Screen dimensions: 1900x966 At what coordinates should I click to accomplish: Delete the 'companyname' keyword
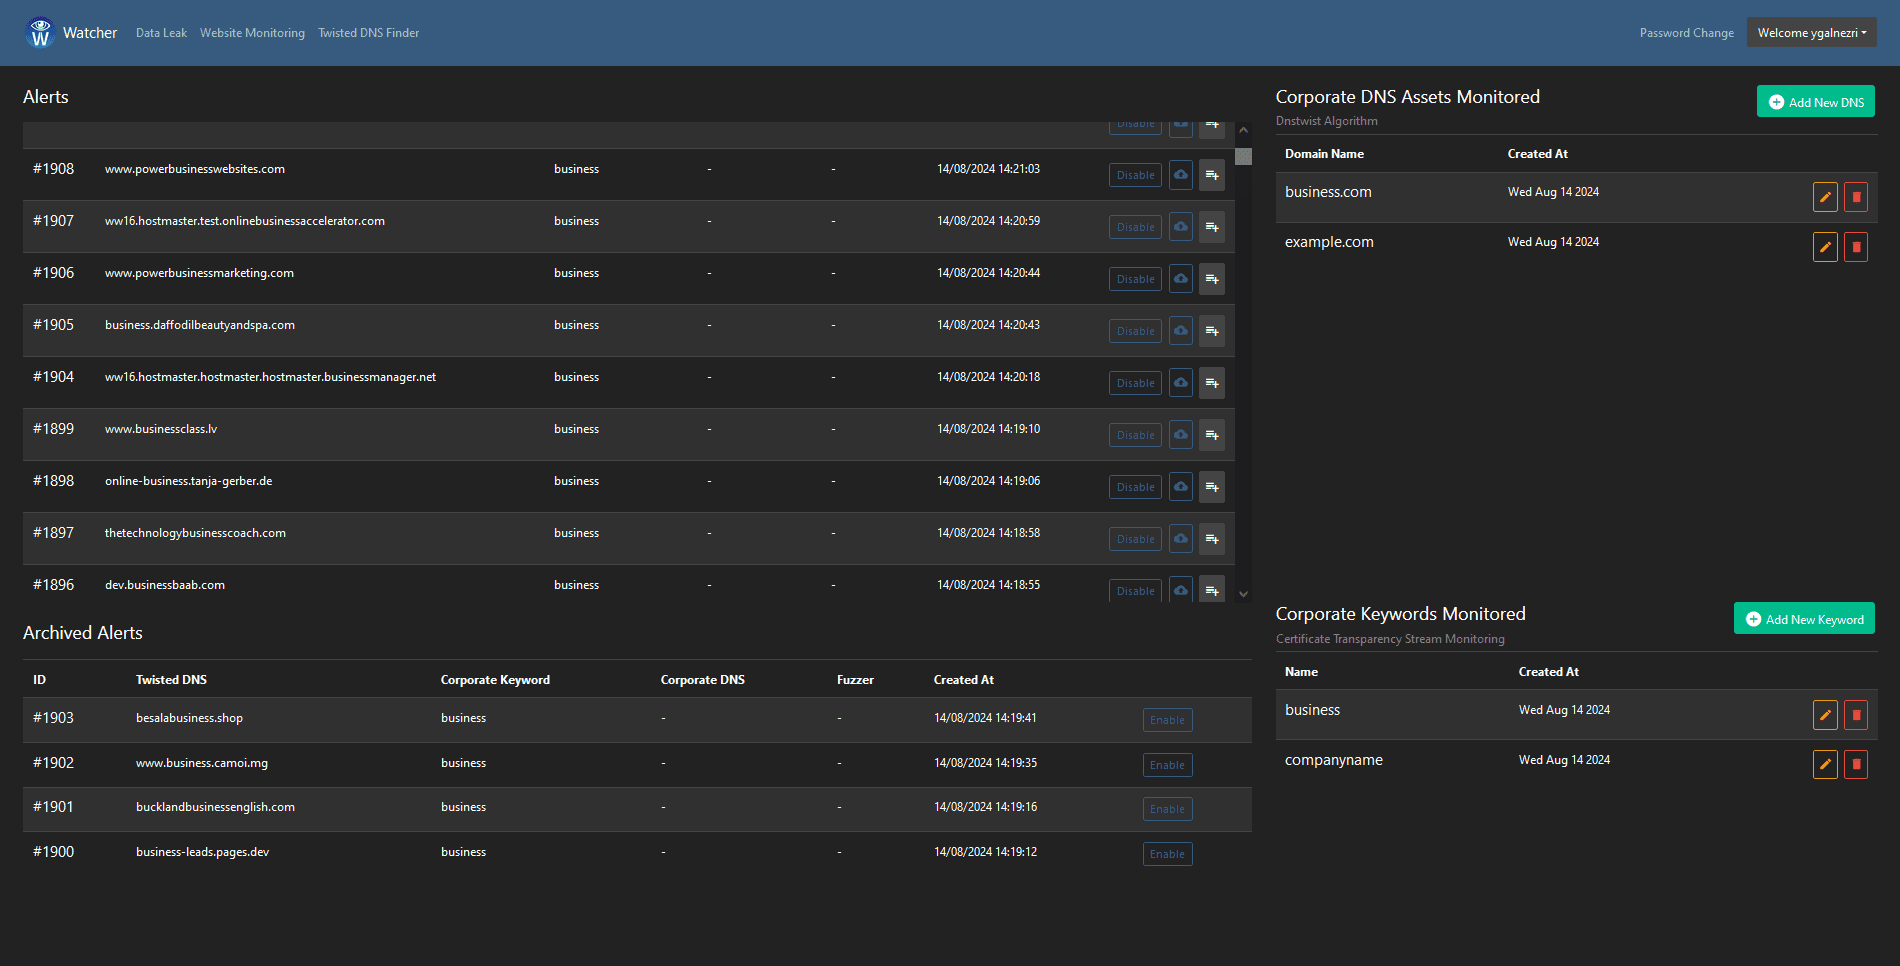(1856, 765)
